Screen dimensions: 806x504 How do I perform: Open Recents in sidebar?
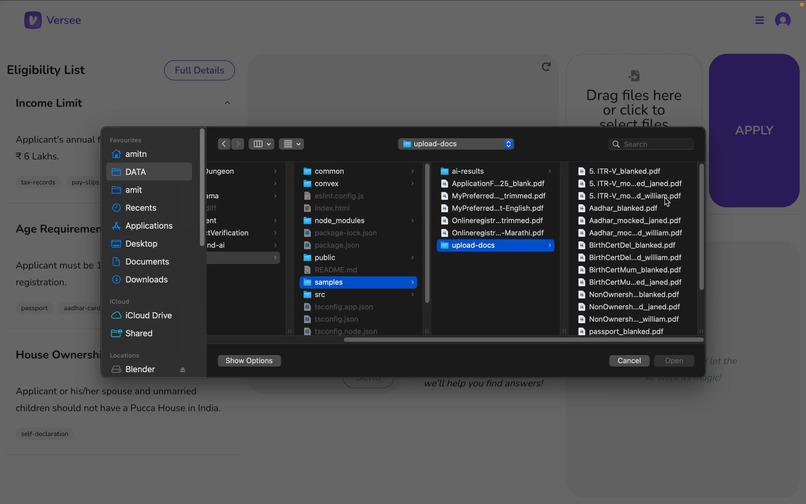click(x=149, y=208)
